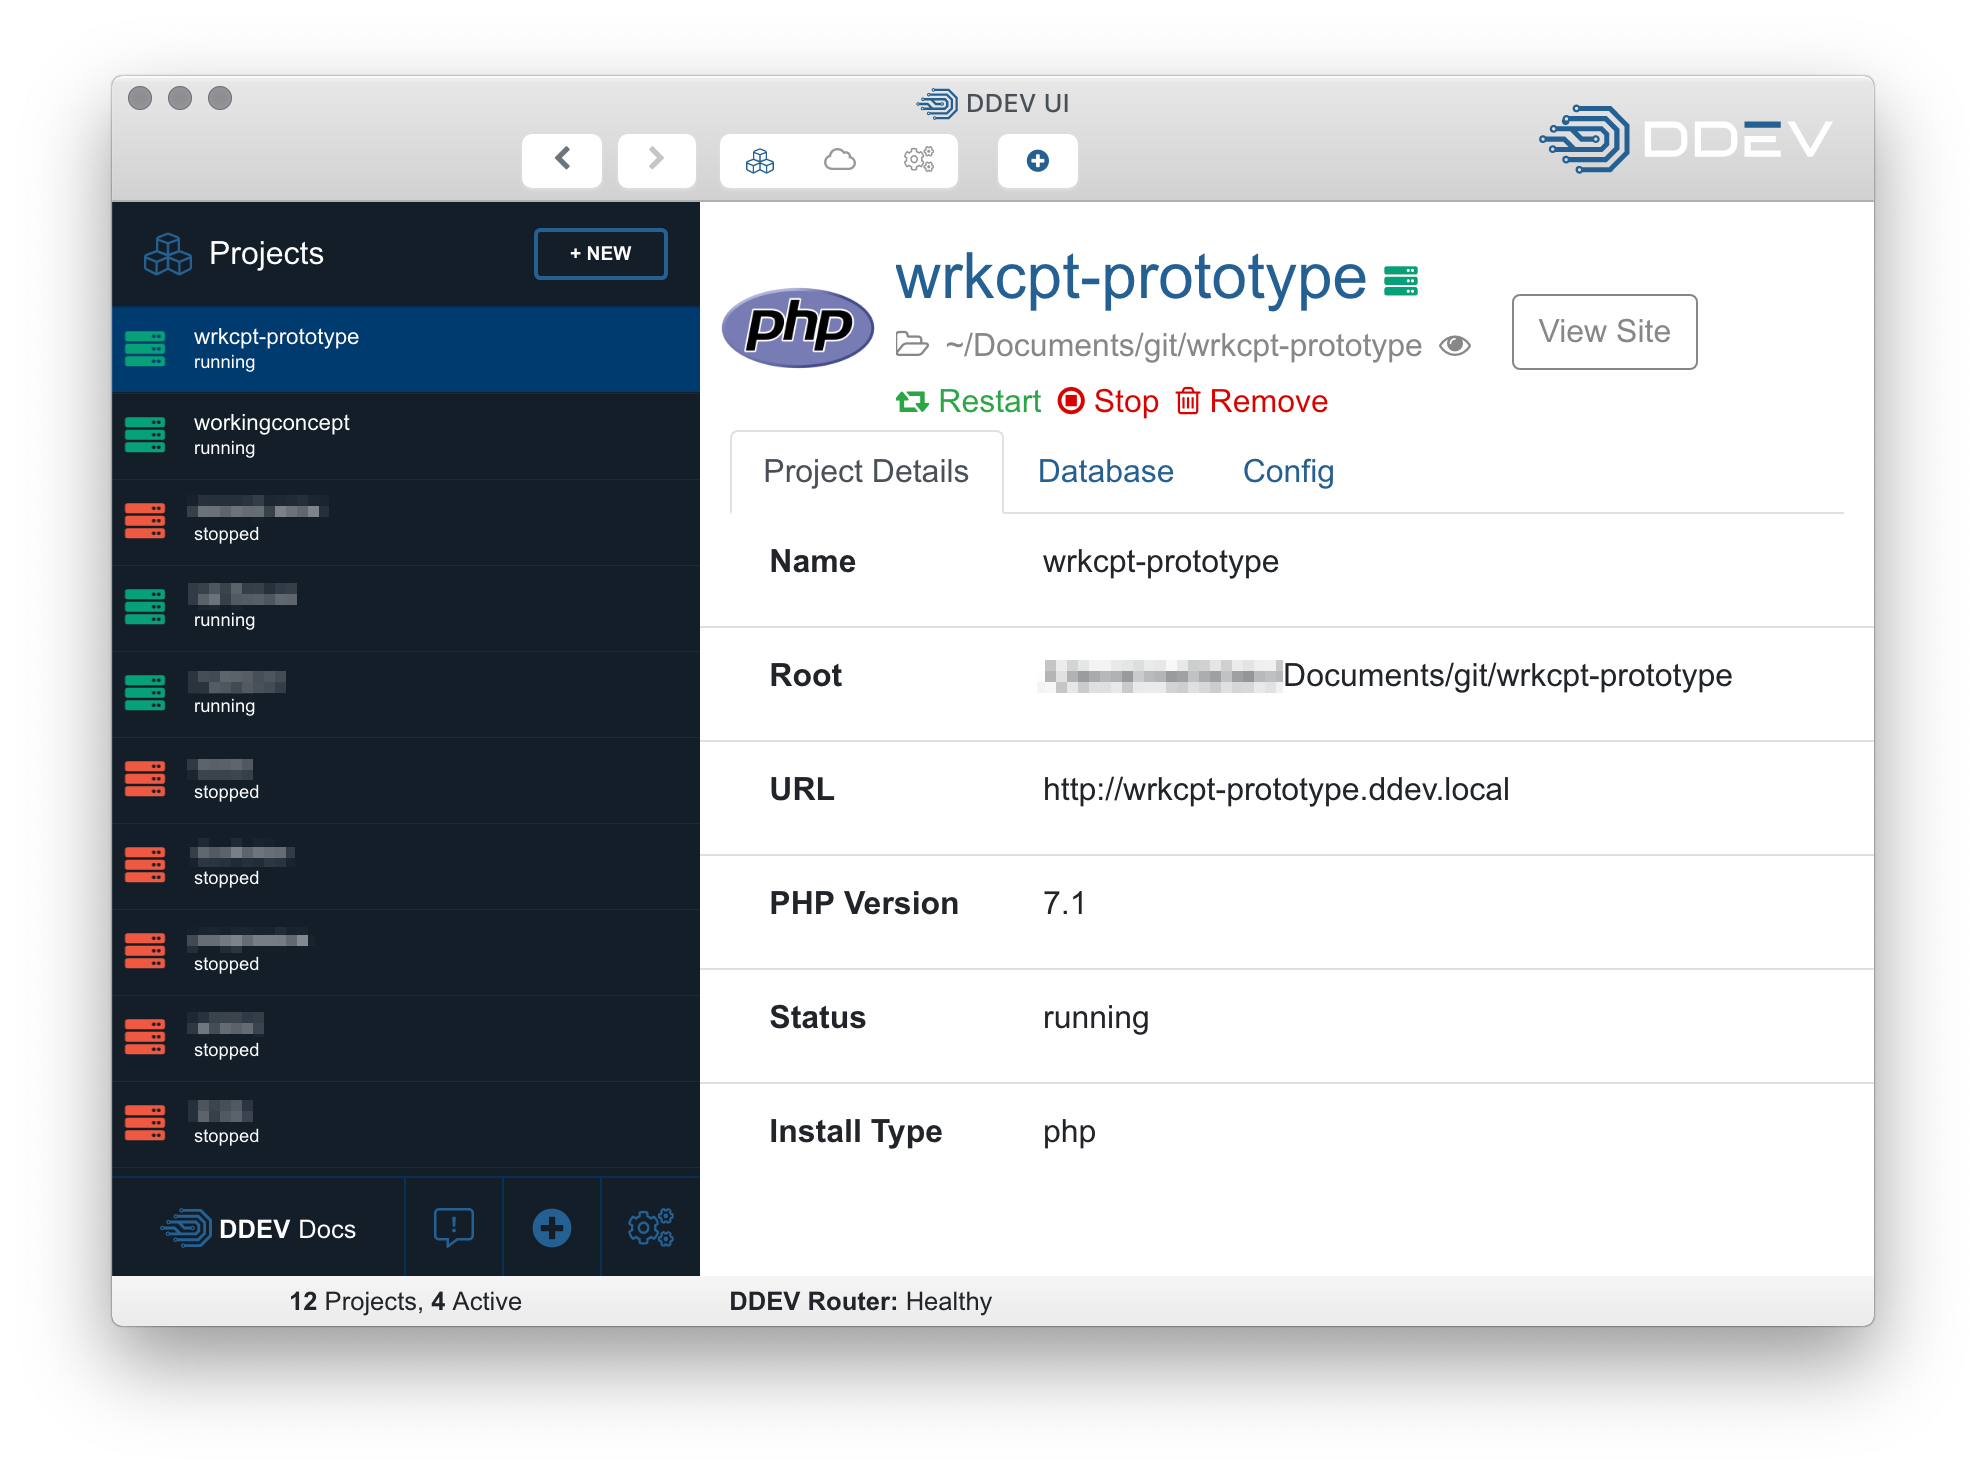The height and width of the screenshot is (1474, 1986).
Task: Switch to the Project Details tab
Action: 866,472
